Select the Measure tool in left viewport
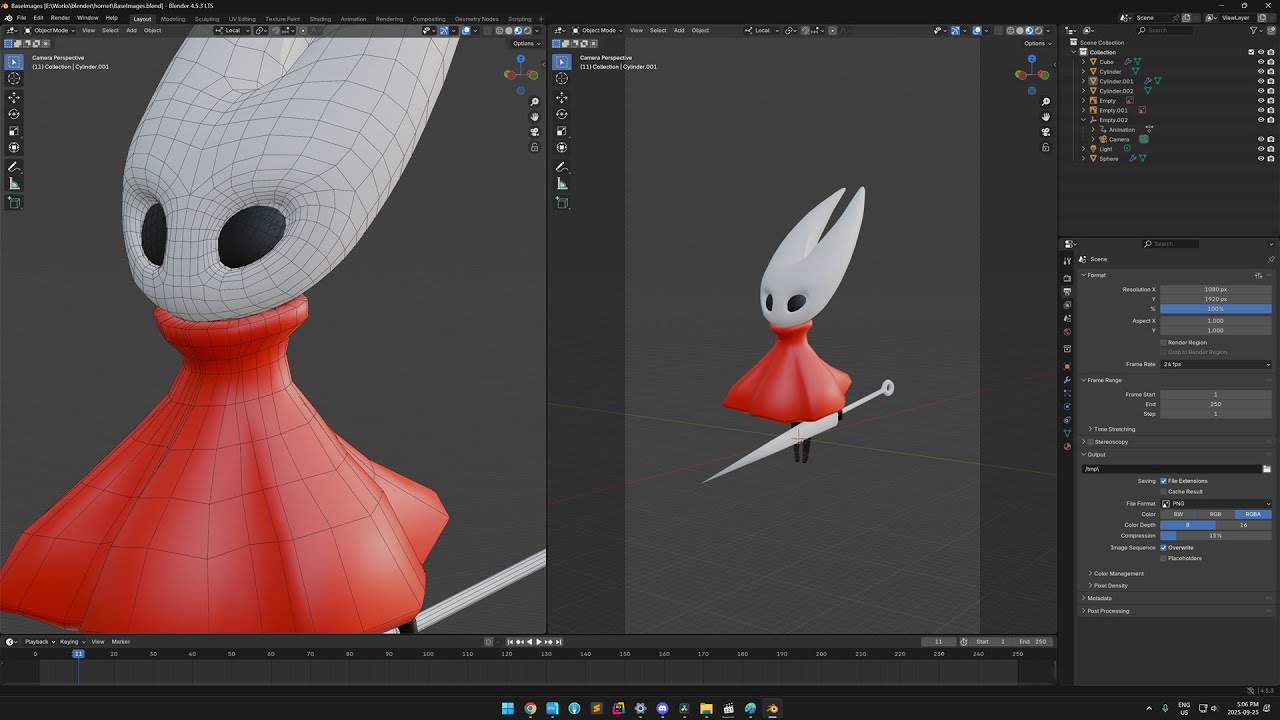The width and height of the screenshot is (1280, 720). pos(14,184)
